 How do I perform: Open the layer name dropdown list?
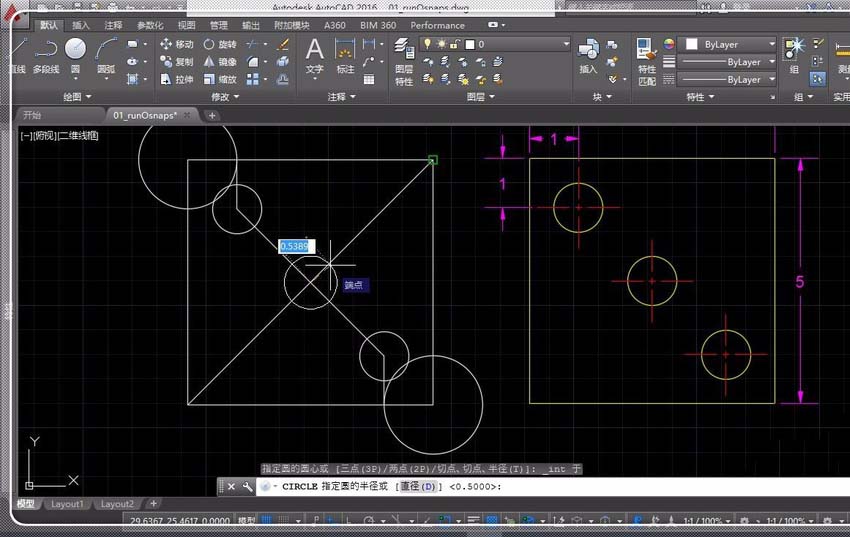click(x=565, y=44)
